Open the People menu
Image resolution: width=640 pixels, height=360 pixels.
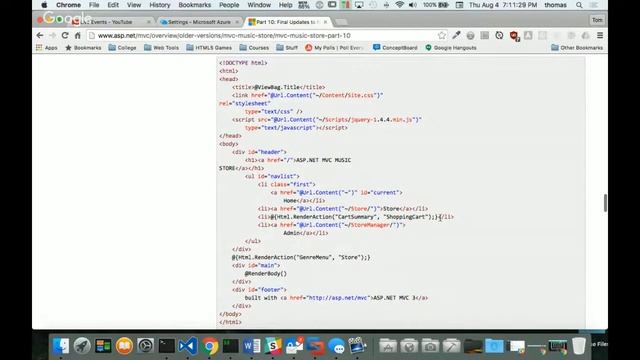229,5
